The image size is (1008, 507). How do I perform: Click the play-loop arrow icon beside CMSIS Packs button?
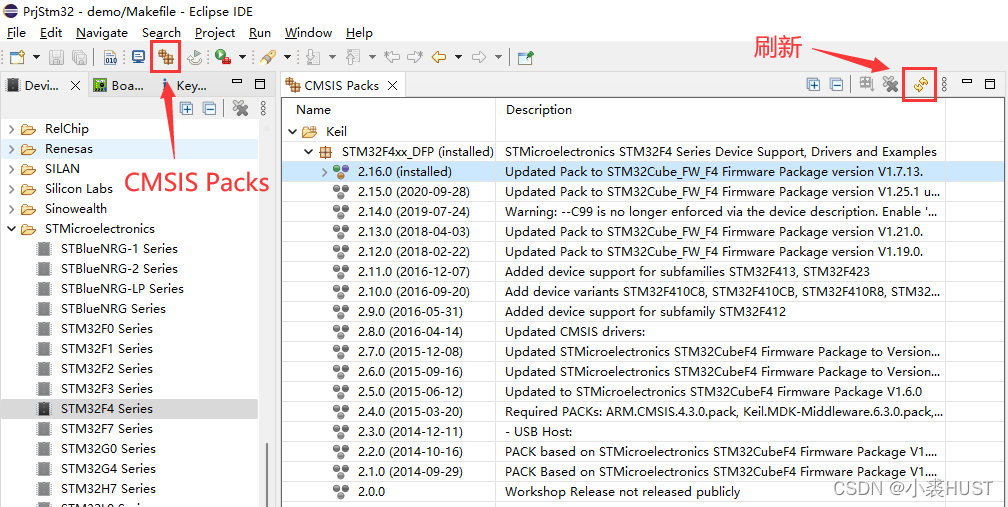(195, 57)
